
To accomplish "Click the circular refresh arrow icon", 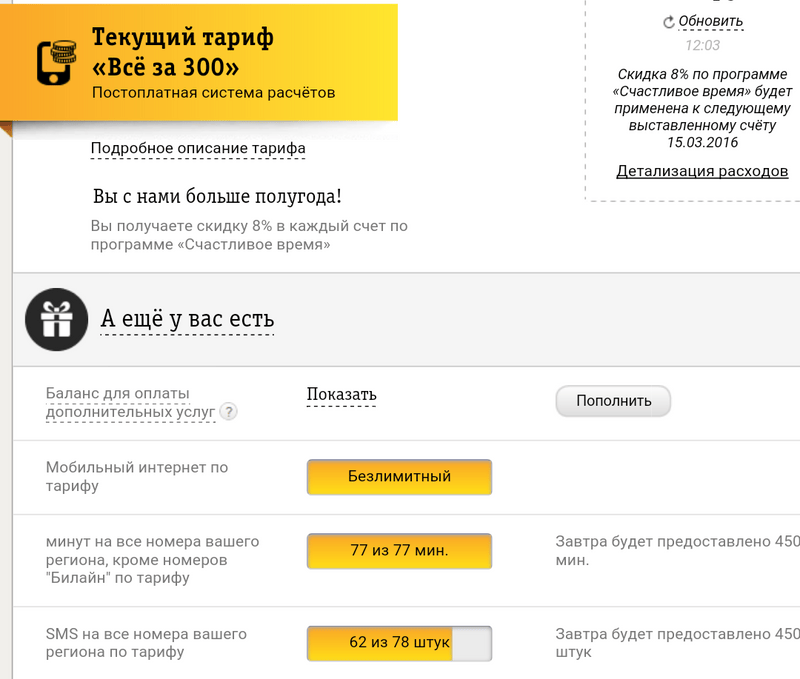I will click(669, 22).
